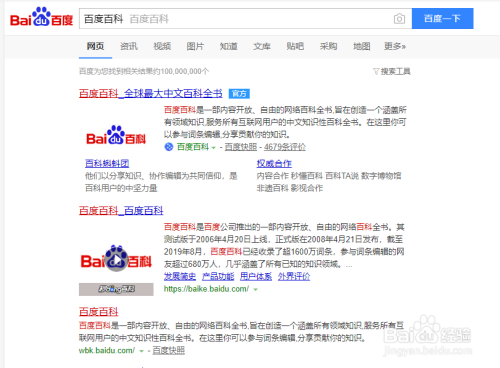Go to the 贴吧 tab
Image resolution: width=500 pixels, height=368 pixels.
pos(295,46)
